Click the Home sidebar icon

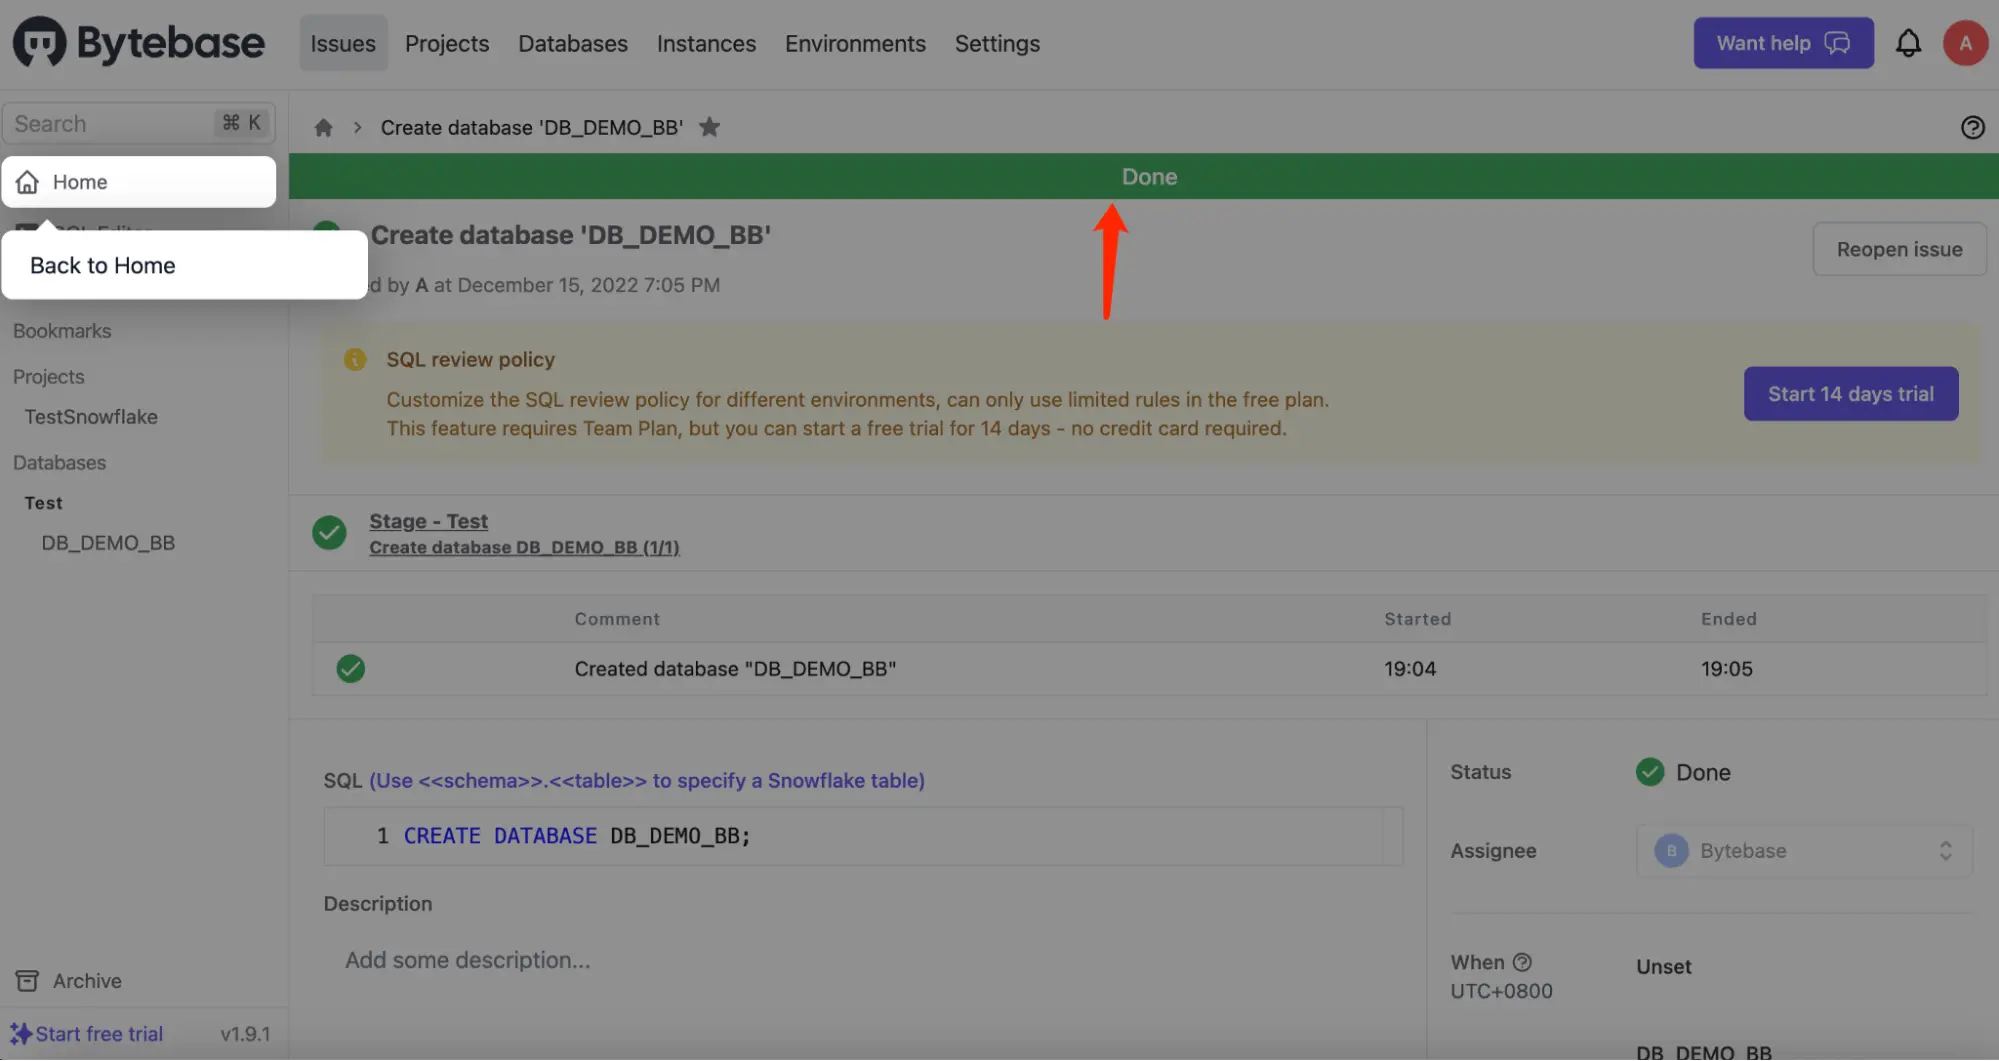(x=28, y=181)
